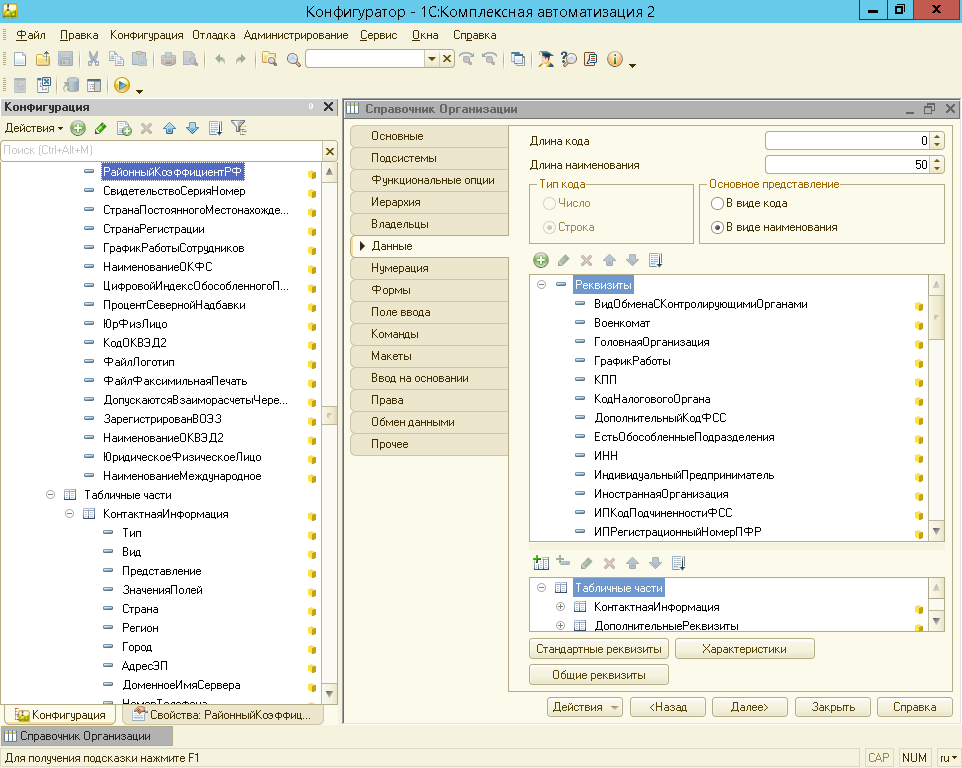Click Add tabular section icon
The height and width of the screenshot is (768, 962).
tap(541, 563)
